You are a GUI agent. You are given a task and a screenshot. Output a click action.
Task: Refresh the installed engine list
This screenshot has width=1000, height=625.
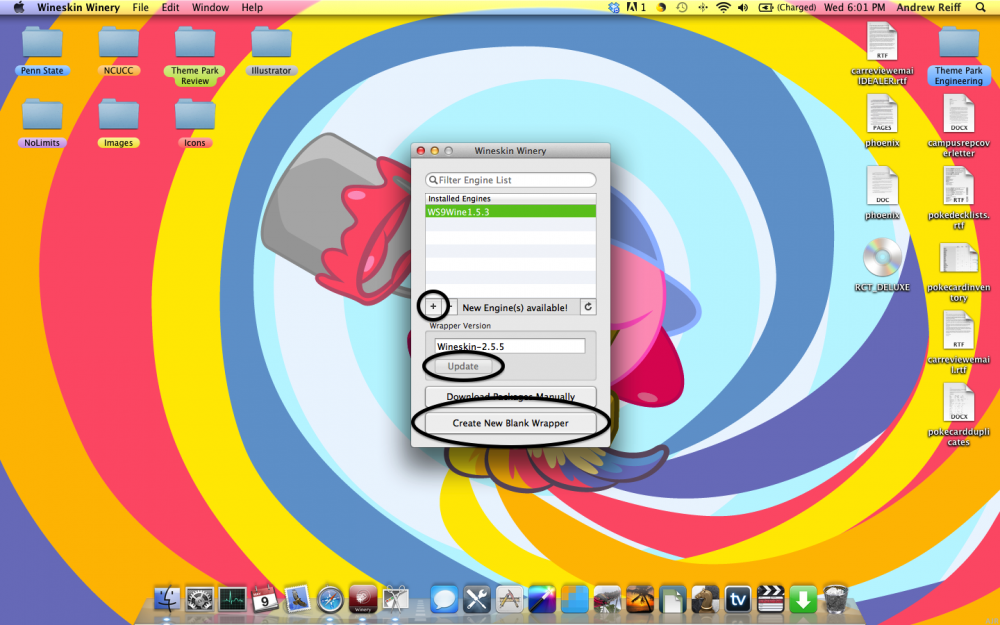(588, 307)
